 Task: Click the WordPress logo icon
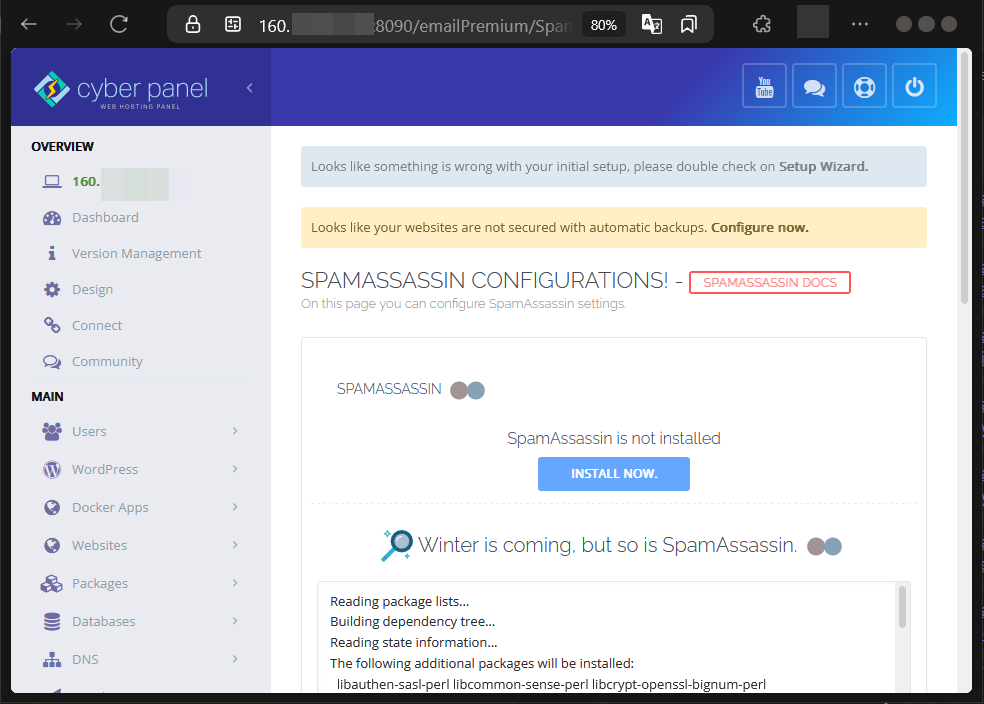pos(52,469)
